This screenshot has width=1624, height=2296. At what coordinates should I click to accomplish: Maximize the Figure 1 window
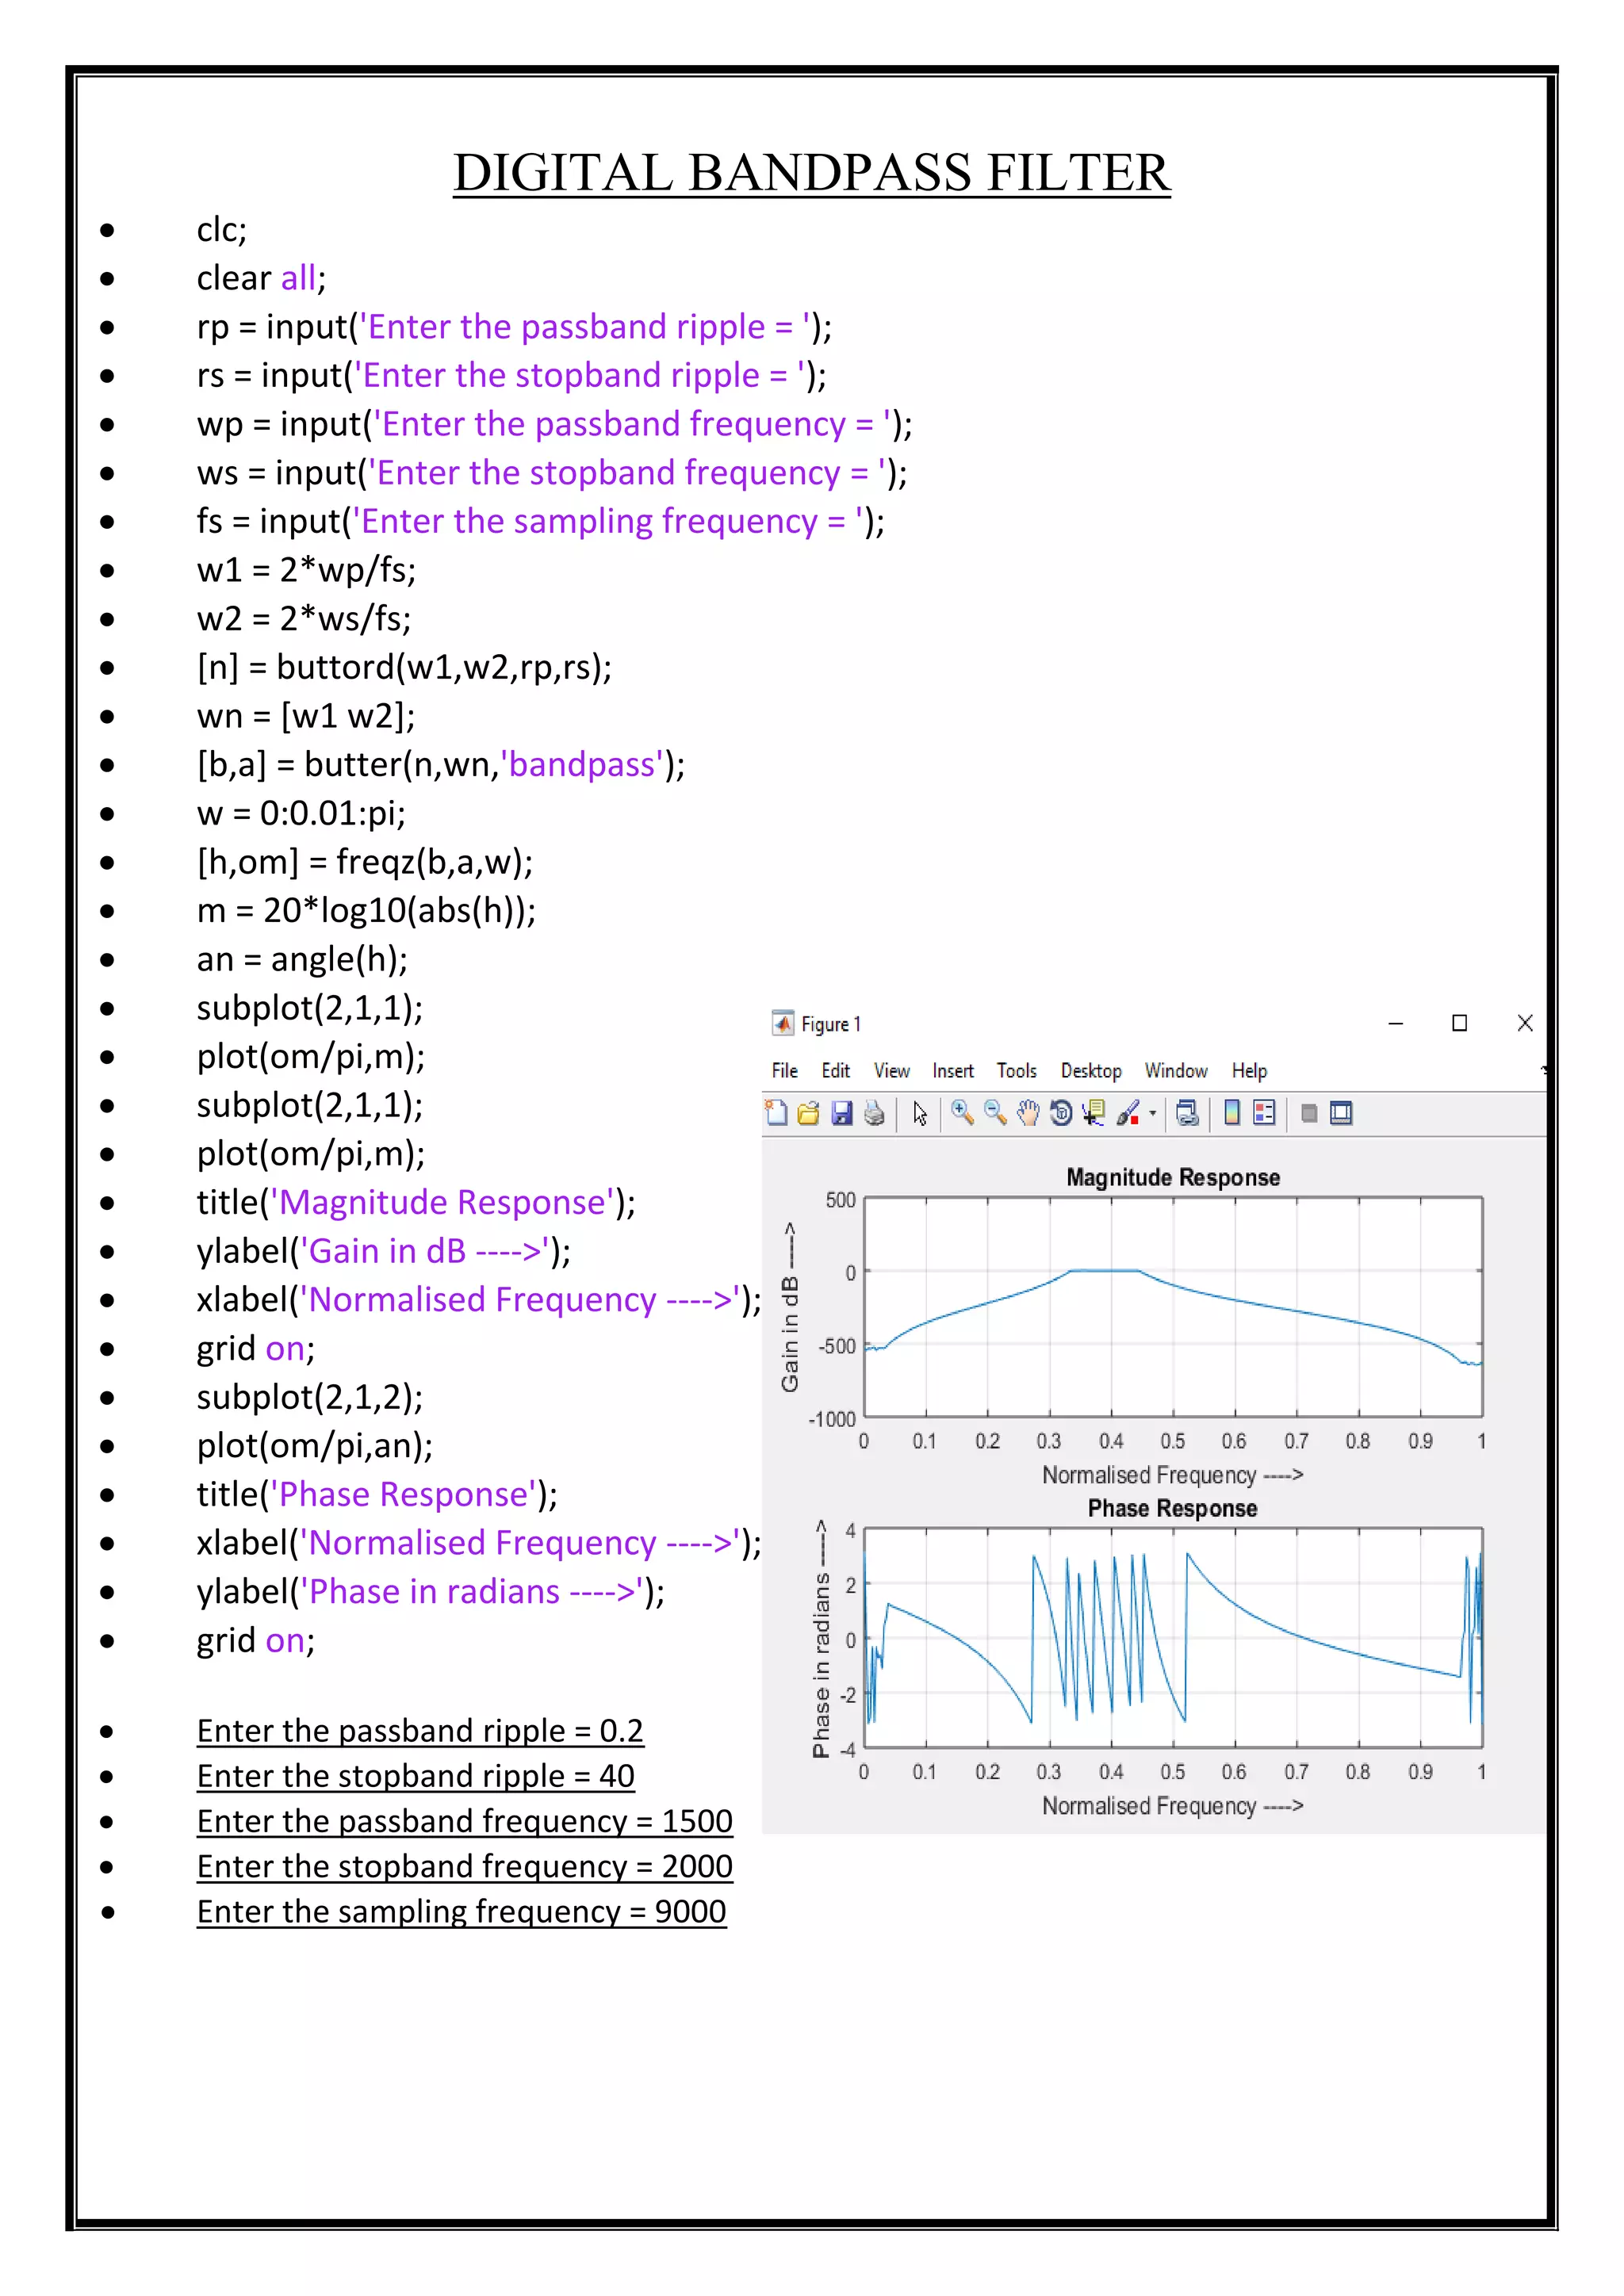point(1459,1023)
